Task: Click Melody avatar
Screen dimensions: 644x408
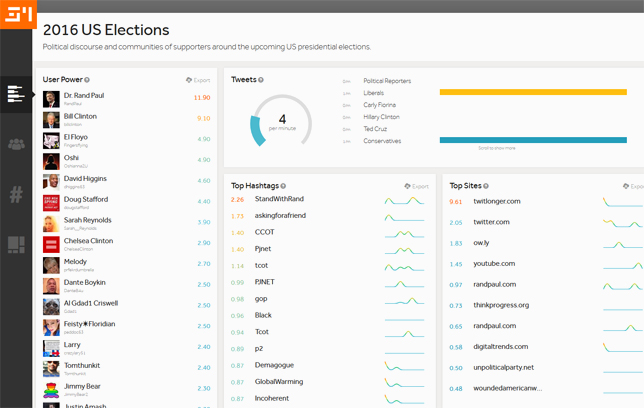Action: tap(51, 265)
